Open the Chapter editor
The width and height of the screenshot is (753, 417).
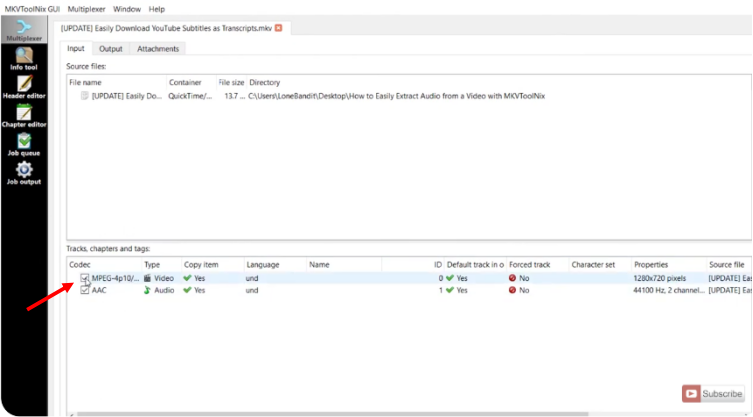pyautogui.click(x=24, y=117)
